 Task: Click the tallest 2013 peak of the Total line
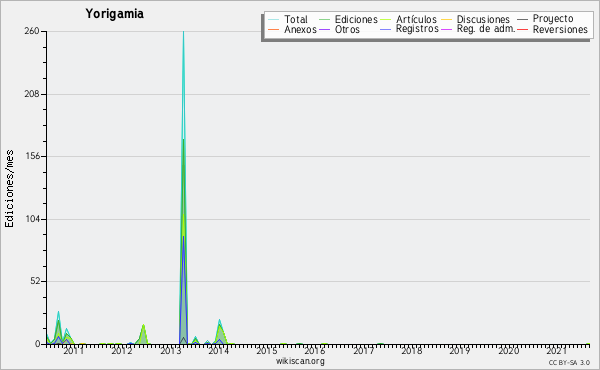coord(184,32)
